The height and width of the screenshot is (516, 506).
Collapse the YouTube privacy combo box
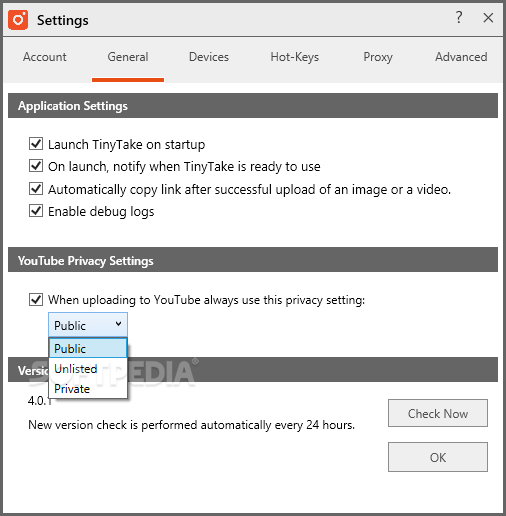88,325
